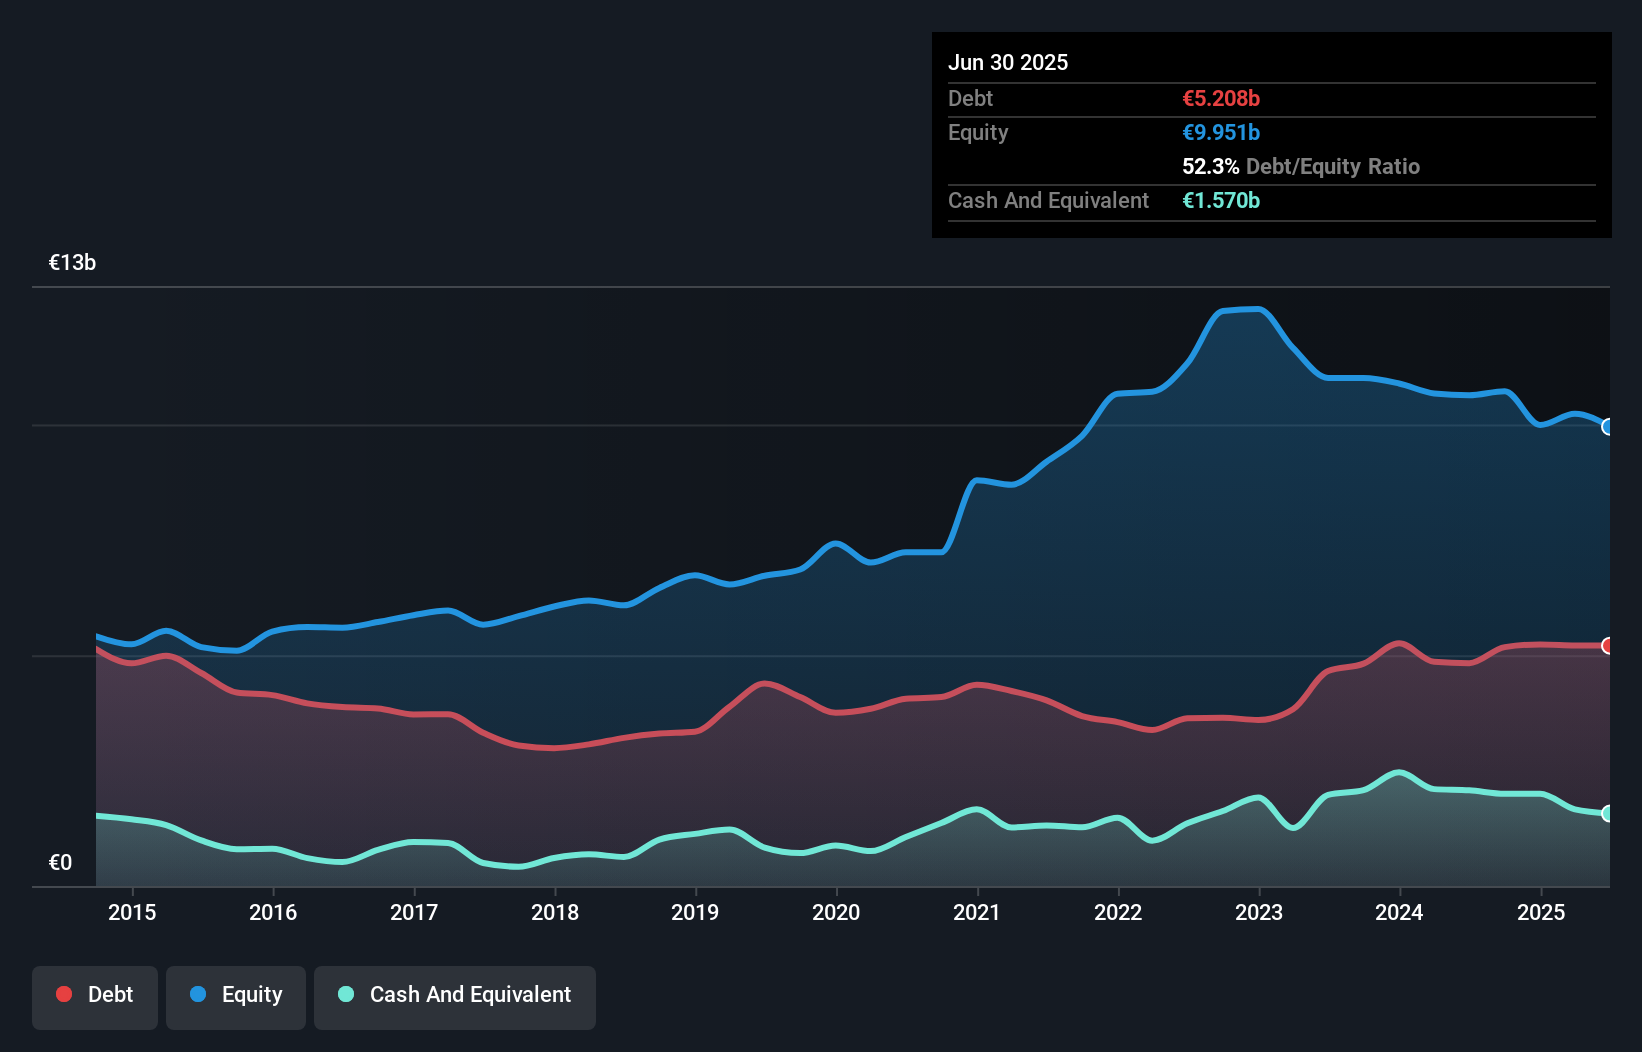Toggle the Equity legend button
Screen dimensions: 1642x1052
click(236, 996)
